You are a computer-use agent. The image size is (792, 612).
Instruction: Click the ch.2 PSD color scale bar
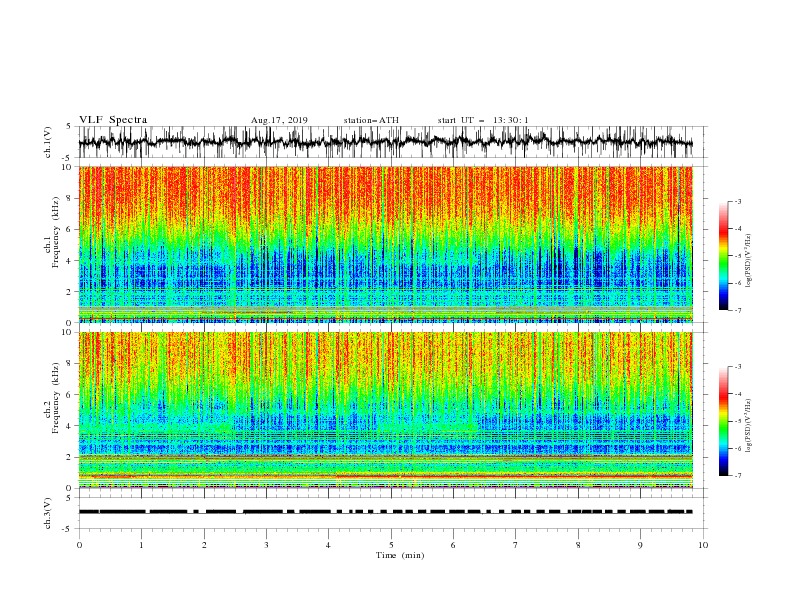[x=724, y=421]
